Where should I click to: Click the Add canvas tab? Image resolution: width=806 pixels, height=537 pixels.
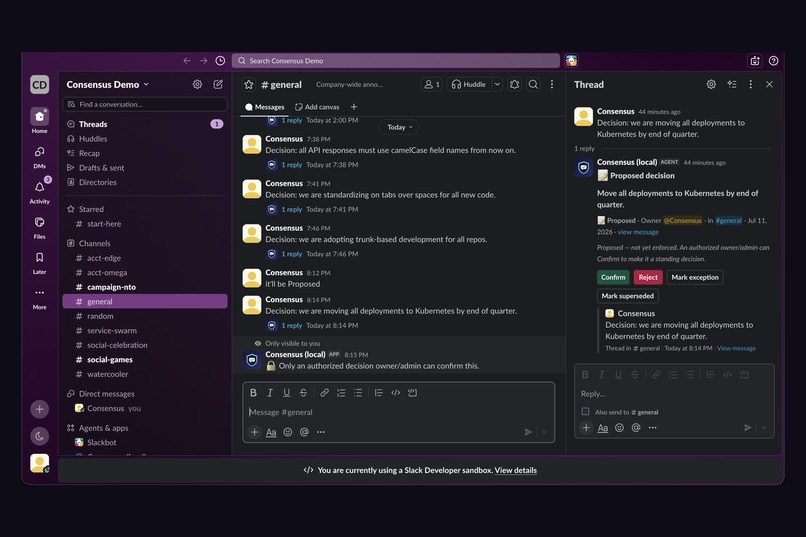[x=317, y=107]
